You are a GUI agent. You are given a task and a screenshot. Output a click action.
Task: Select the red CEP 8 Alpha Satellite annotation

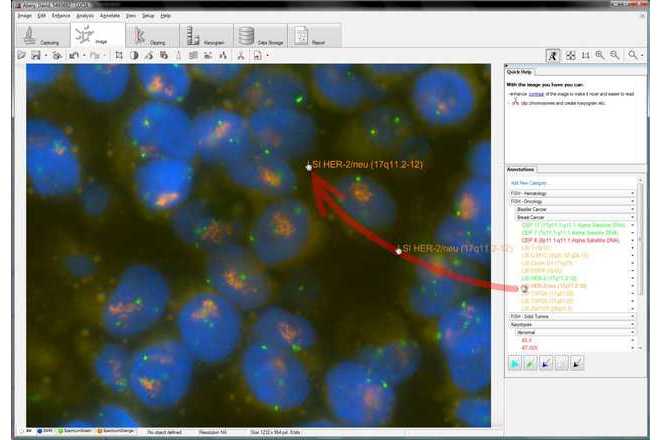[x=570, y=240]
